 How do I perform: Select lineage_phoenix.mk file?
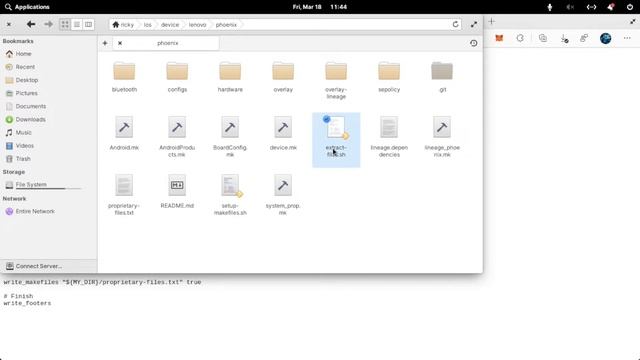click(x=442, y=137)
